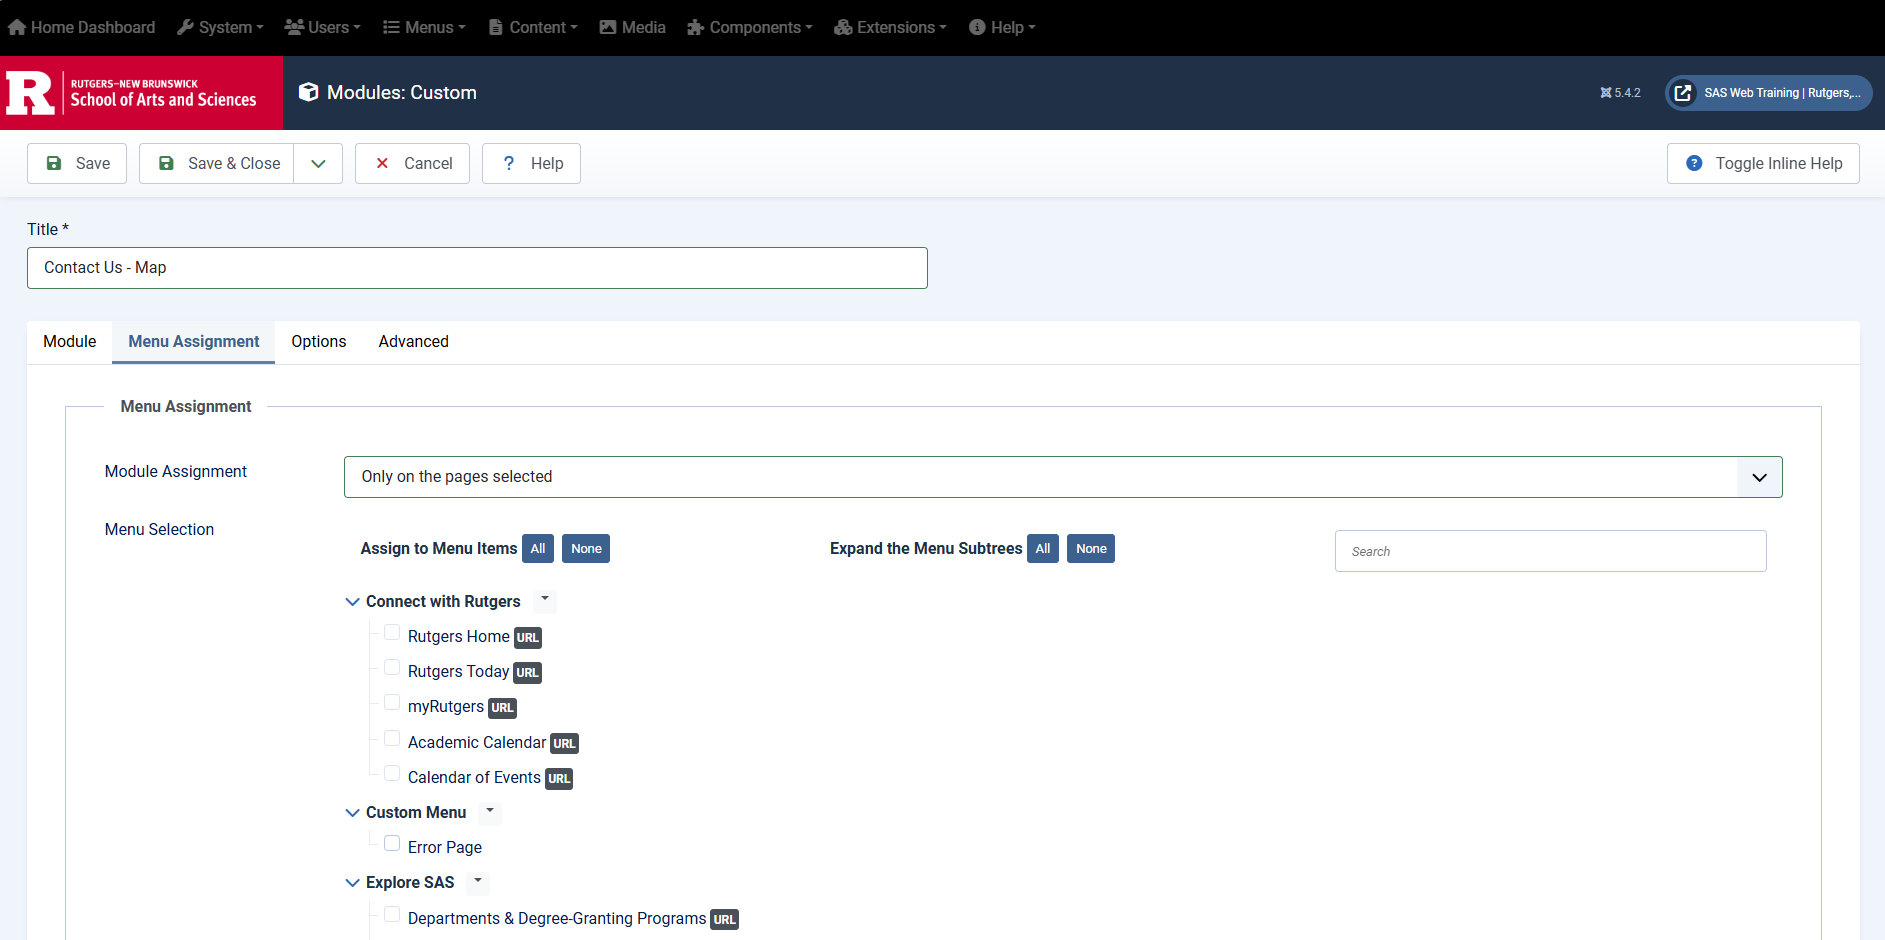Viewport: 1885px width, 940px height.
Task: Collapse the Connect with Rutgers tree
Action: pyautogui.click(x=352, y=602)
